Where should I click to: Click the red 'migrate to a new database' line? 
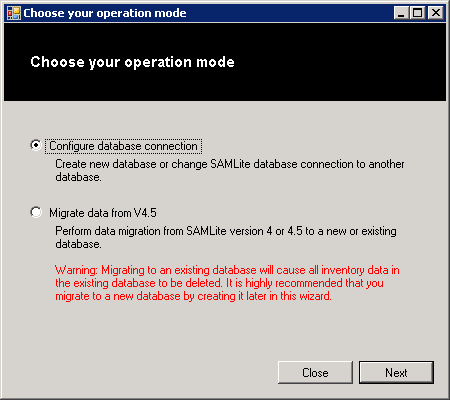193,296
